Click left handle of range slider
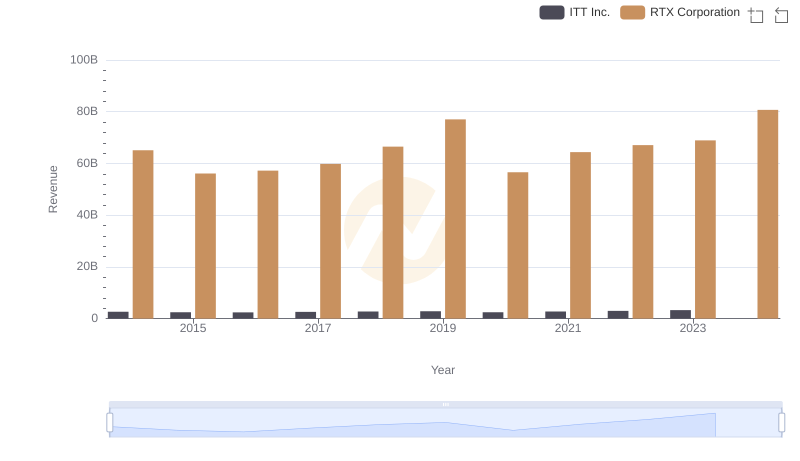The image size is (800, 461). [x=110, y=423]
